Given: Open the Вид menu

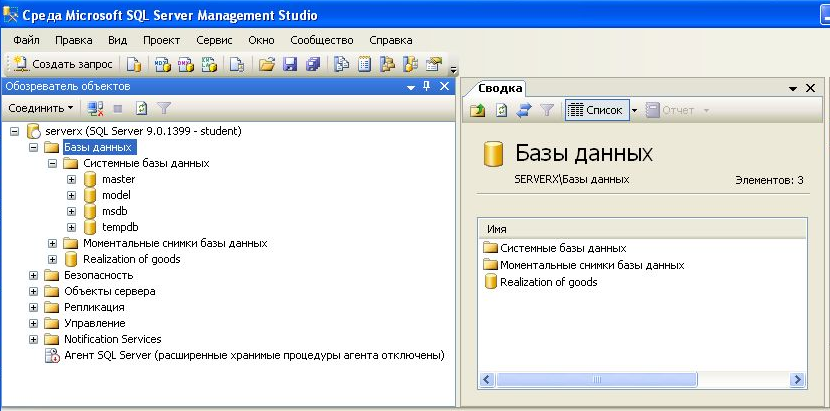Looking at the screenshot, I should pos(118,40).
